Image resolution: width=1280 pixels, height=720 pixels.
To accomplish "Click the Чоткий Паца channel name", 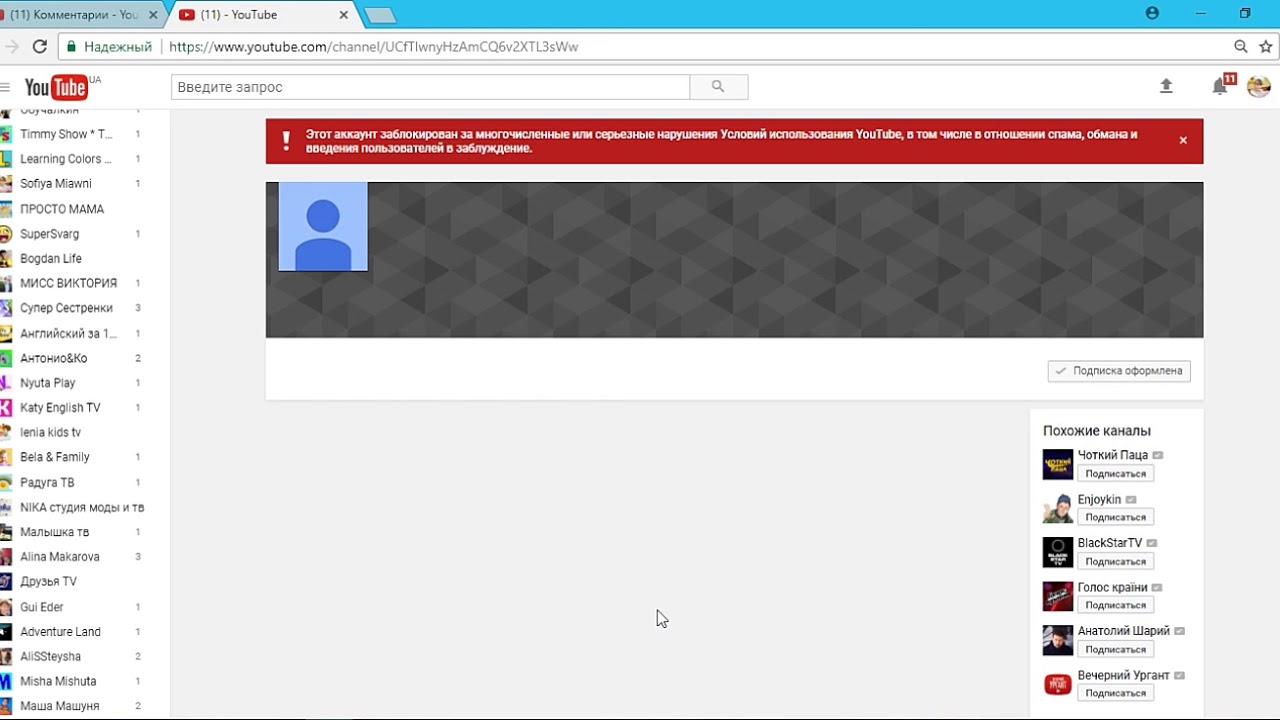I will 1113,455.
